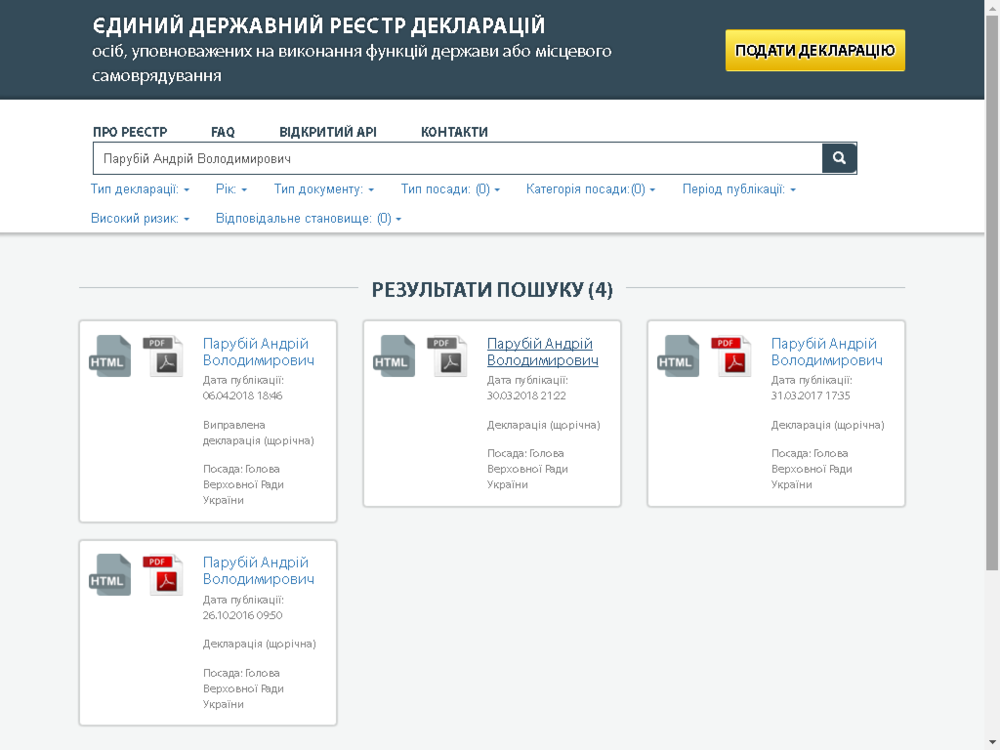Viewport: 1000px width, 750px height.
Task: Click the magnifying glass search button
Action: (839, 158)
